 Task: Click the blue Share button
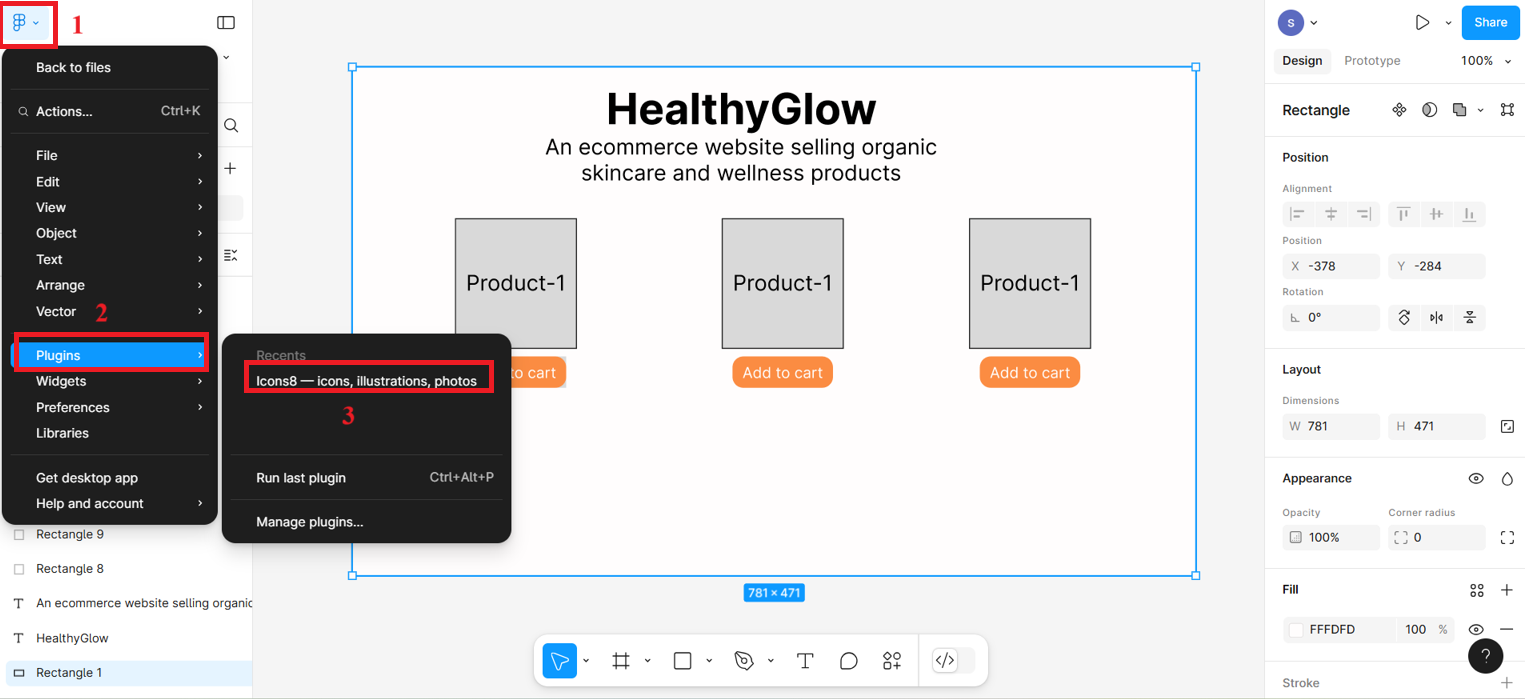pyautogui.click(x=1490, y=22)
